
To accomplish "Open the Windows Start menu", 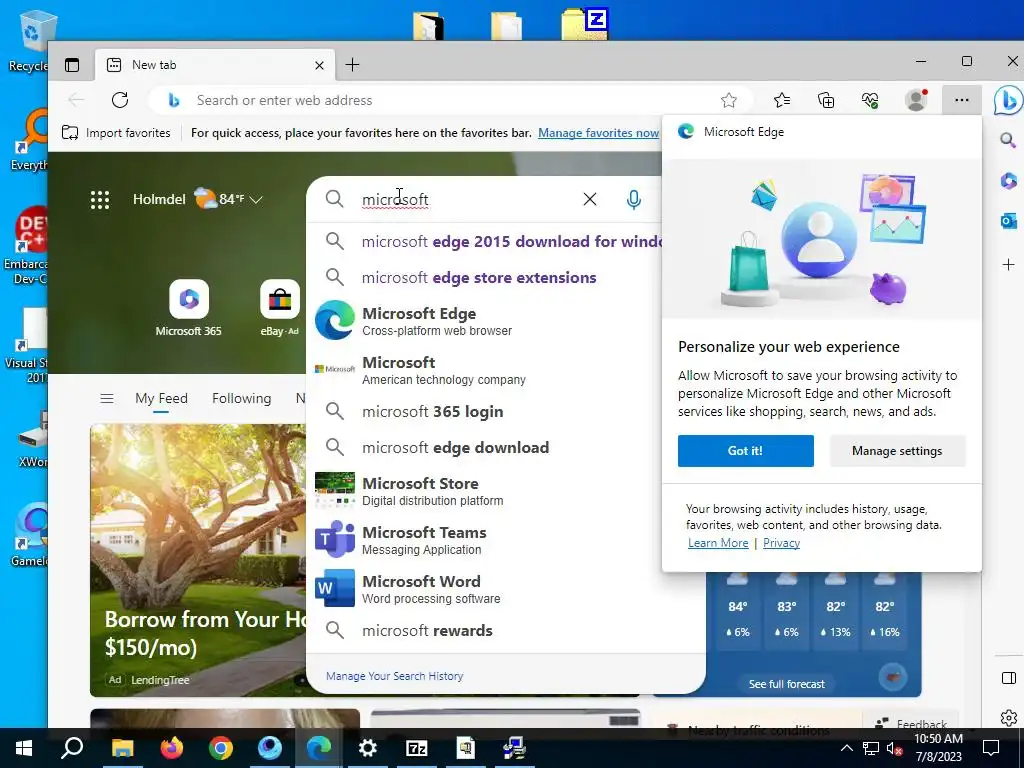I will coord(24,748).
